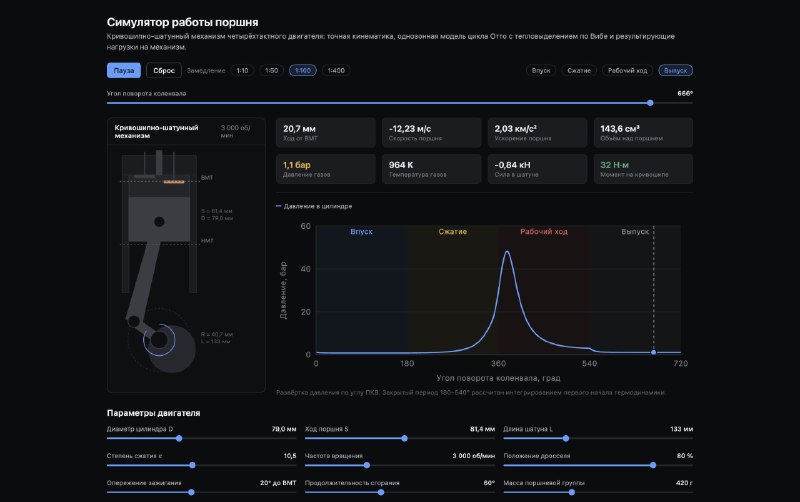Click the Давление, бар vertical axis title

[x=283, y=290]
